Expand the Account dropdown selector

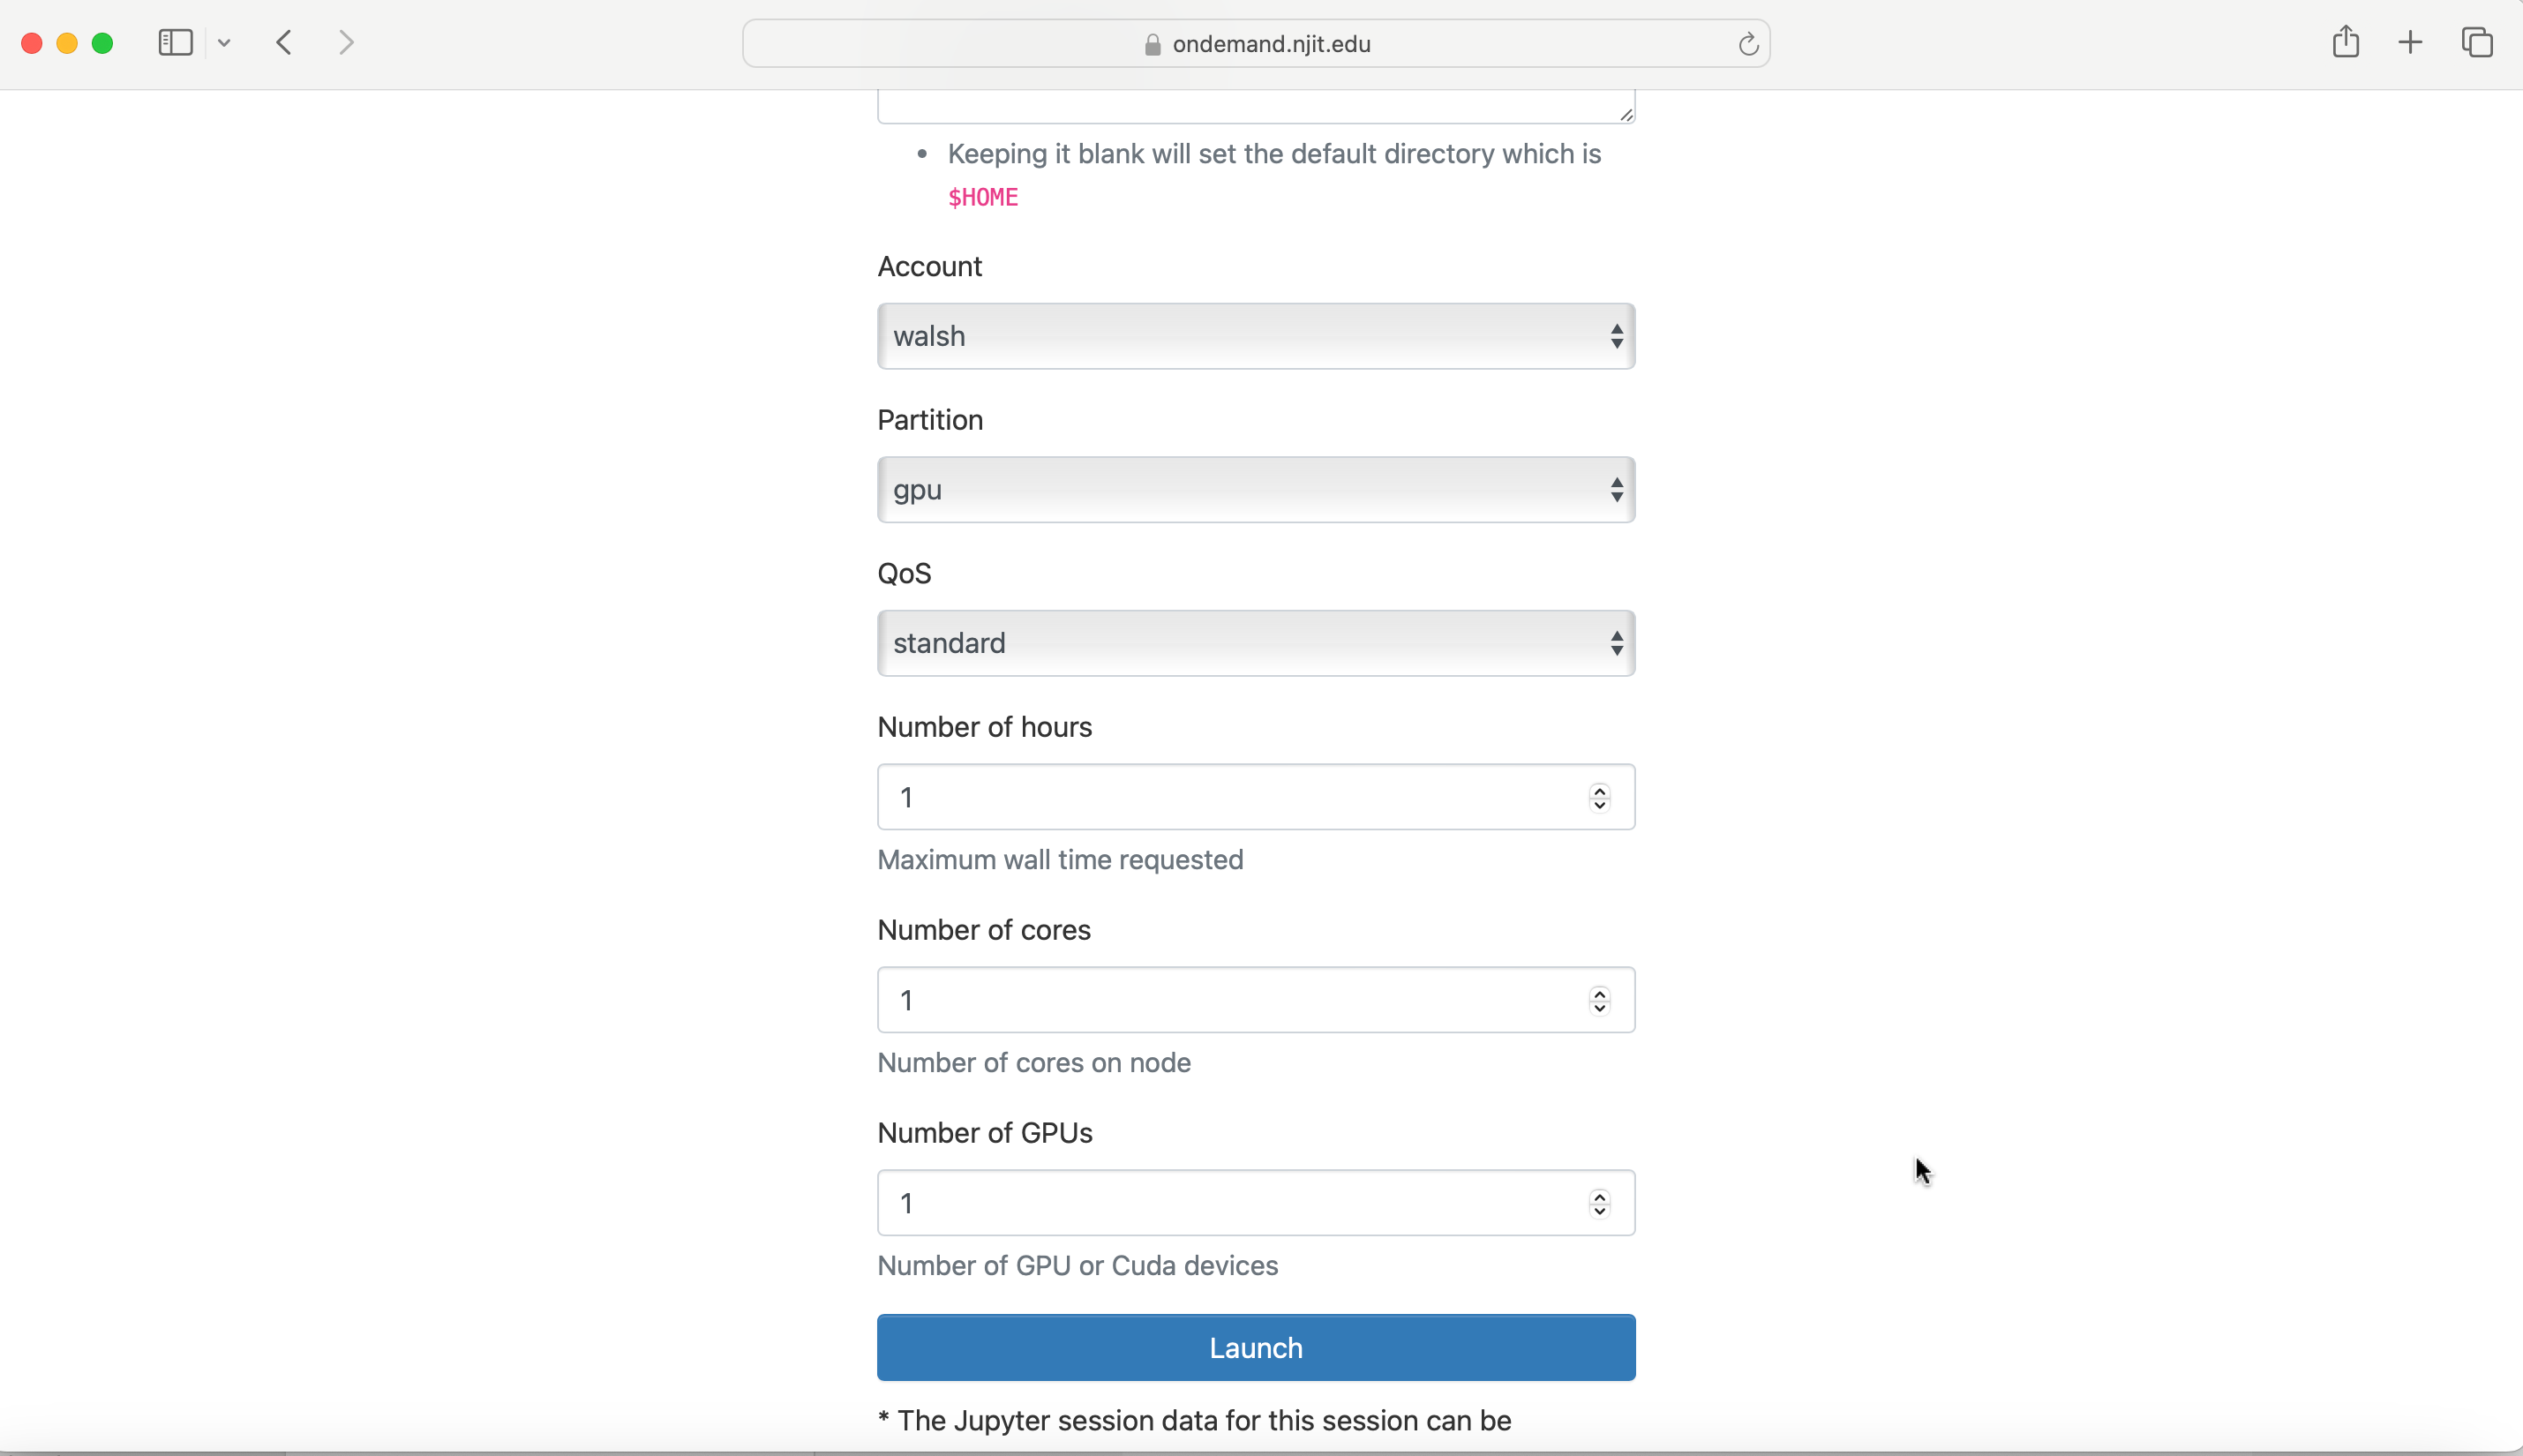(x=1255, y=334)
